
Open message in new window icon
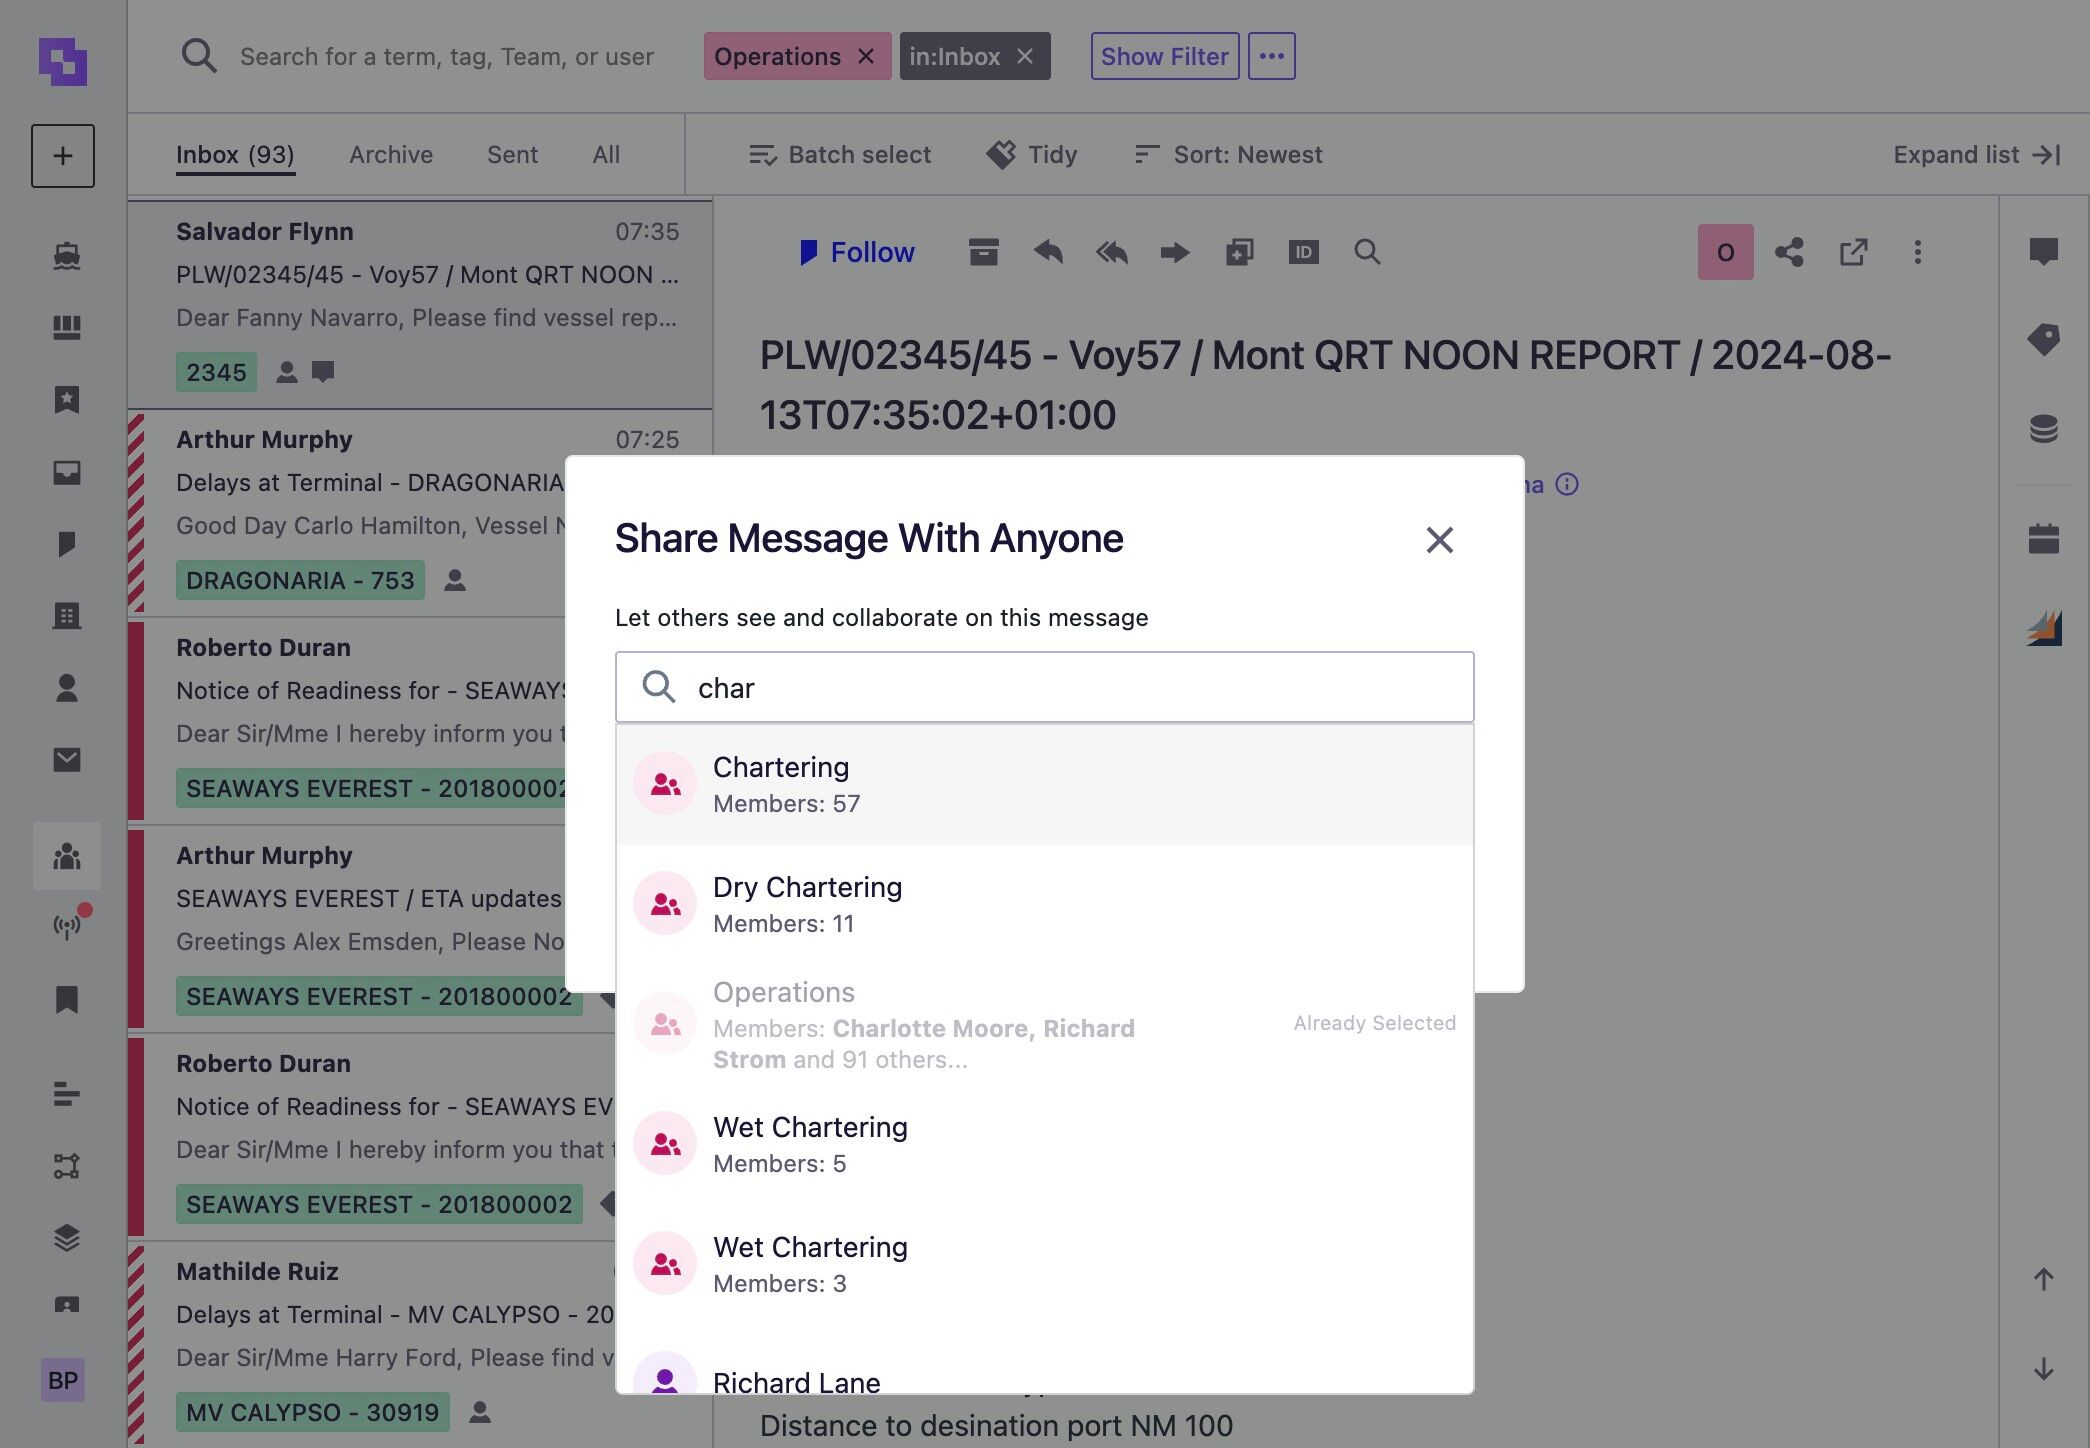point(1853,252)
